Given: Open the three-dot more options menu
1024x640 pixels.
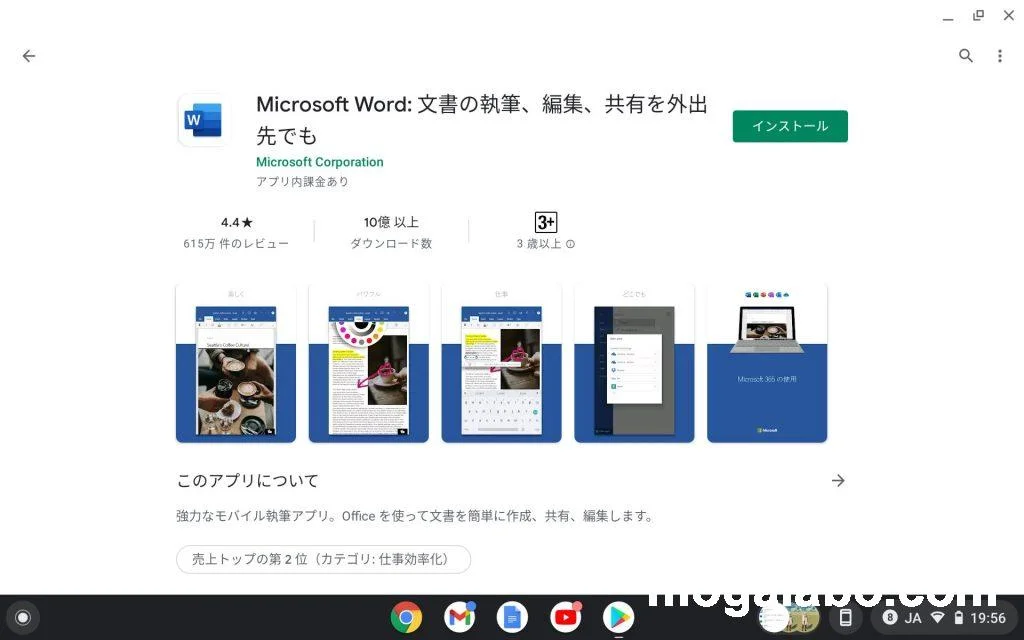Looking at the screenshot, I should (x=999, y=56).
